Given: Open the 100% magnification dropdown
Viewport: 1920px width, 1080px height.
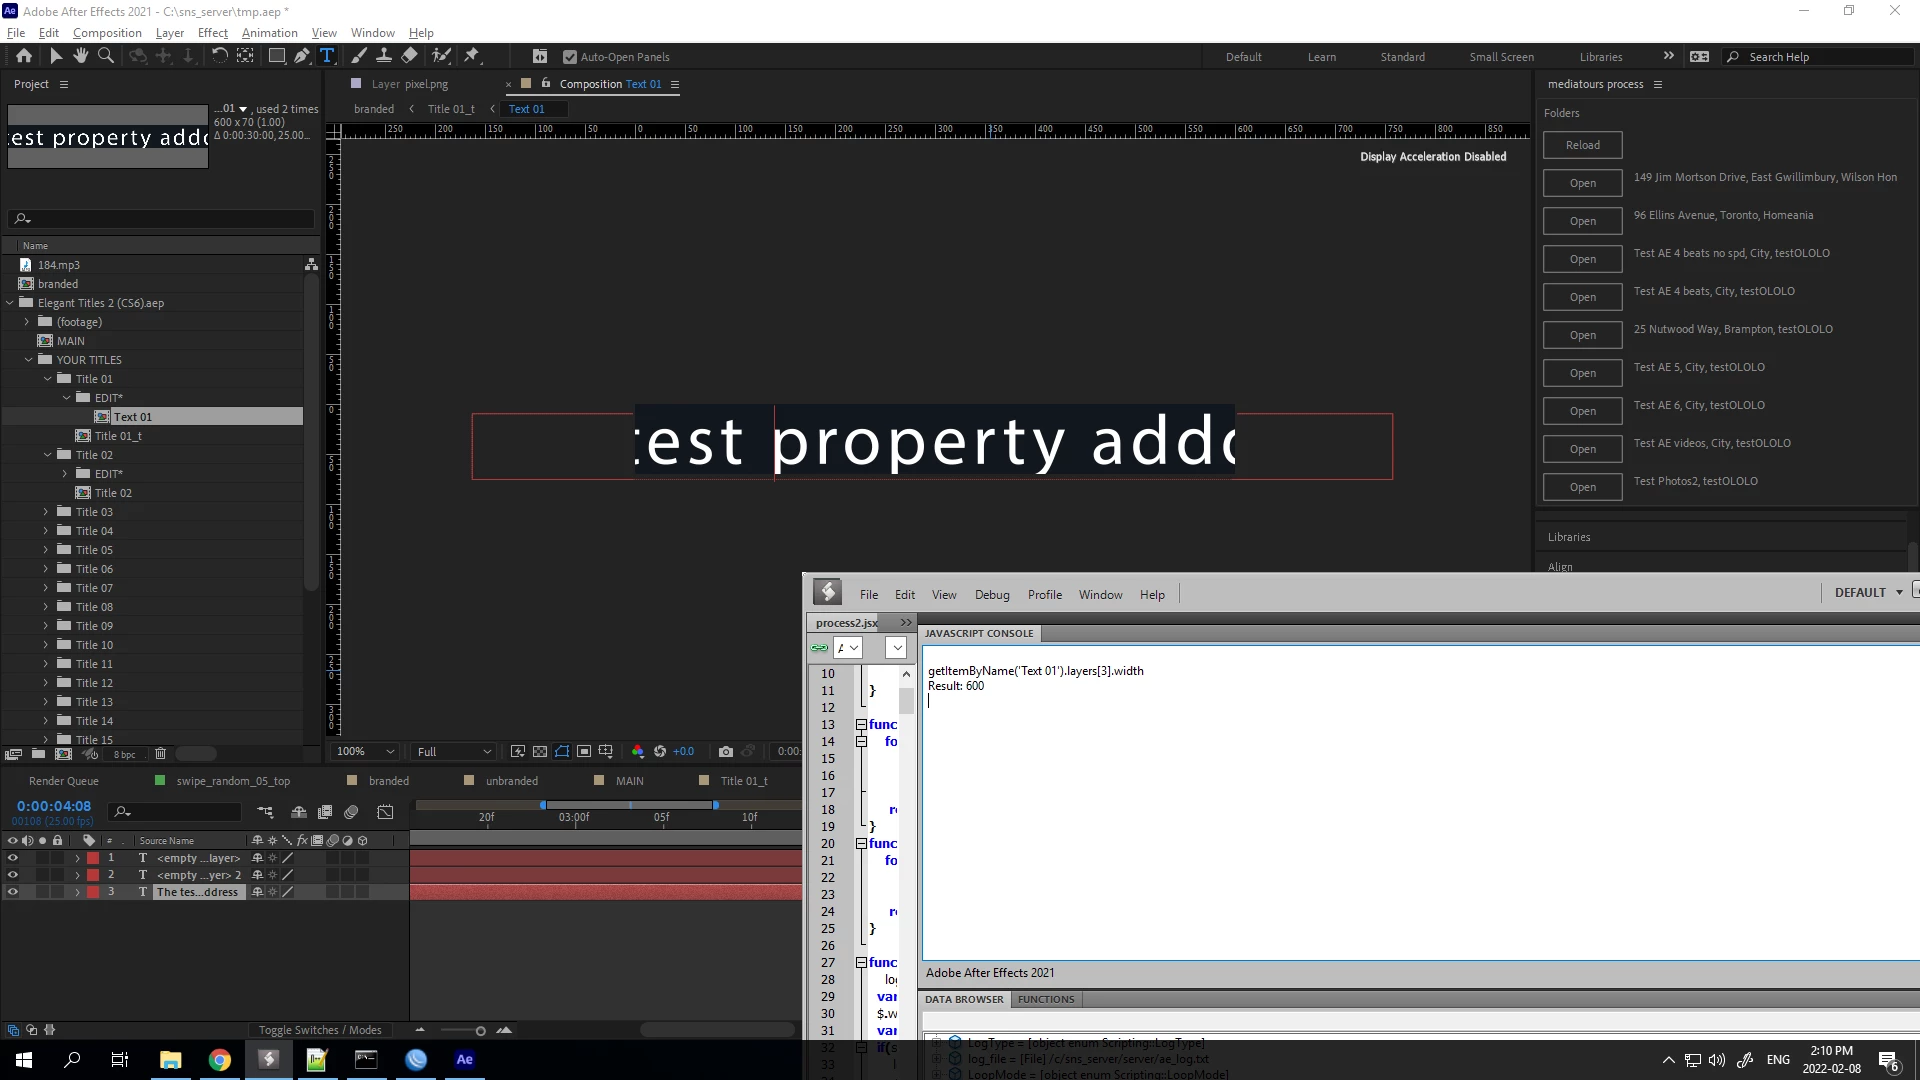Looking at the screenshot, I should point(366,751).
